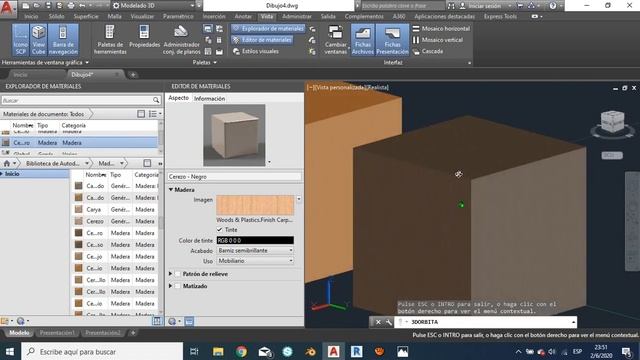
Task: Click the Color de tinte black swatch
Action: tap(255, 240)
